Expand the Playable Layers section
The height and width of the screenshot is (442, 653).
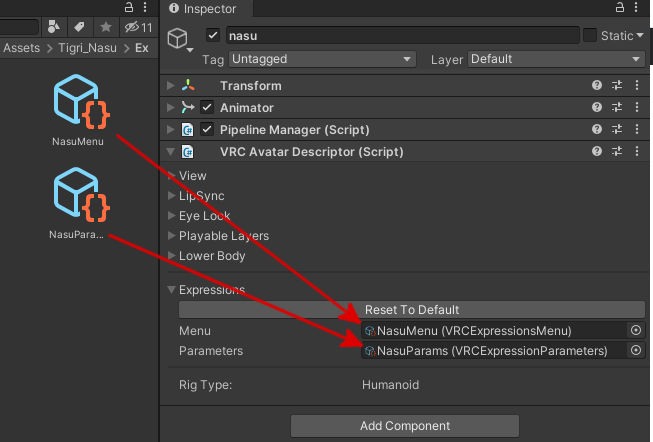click(171, 236)
